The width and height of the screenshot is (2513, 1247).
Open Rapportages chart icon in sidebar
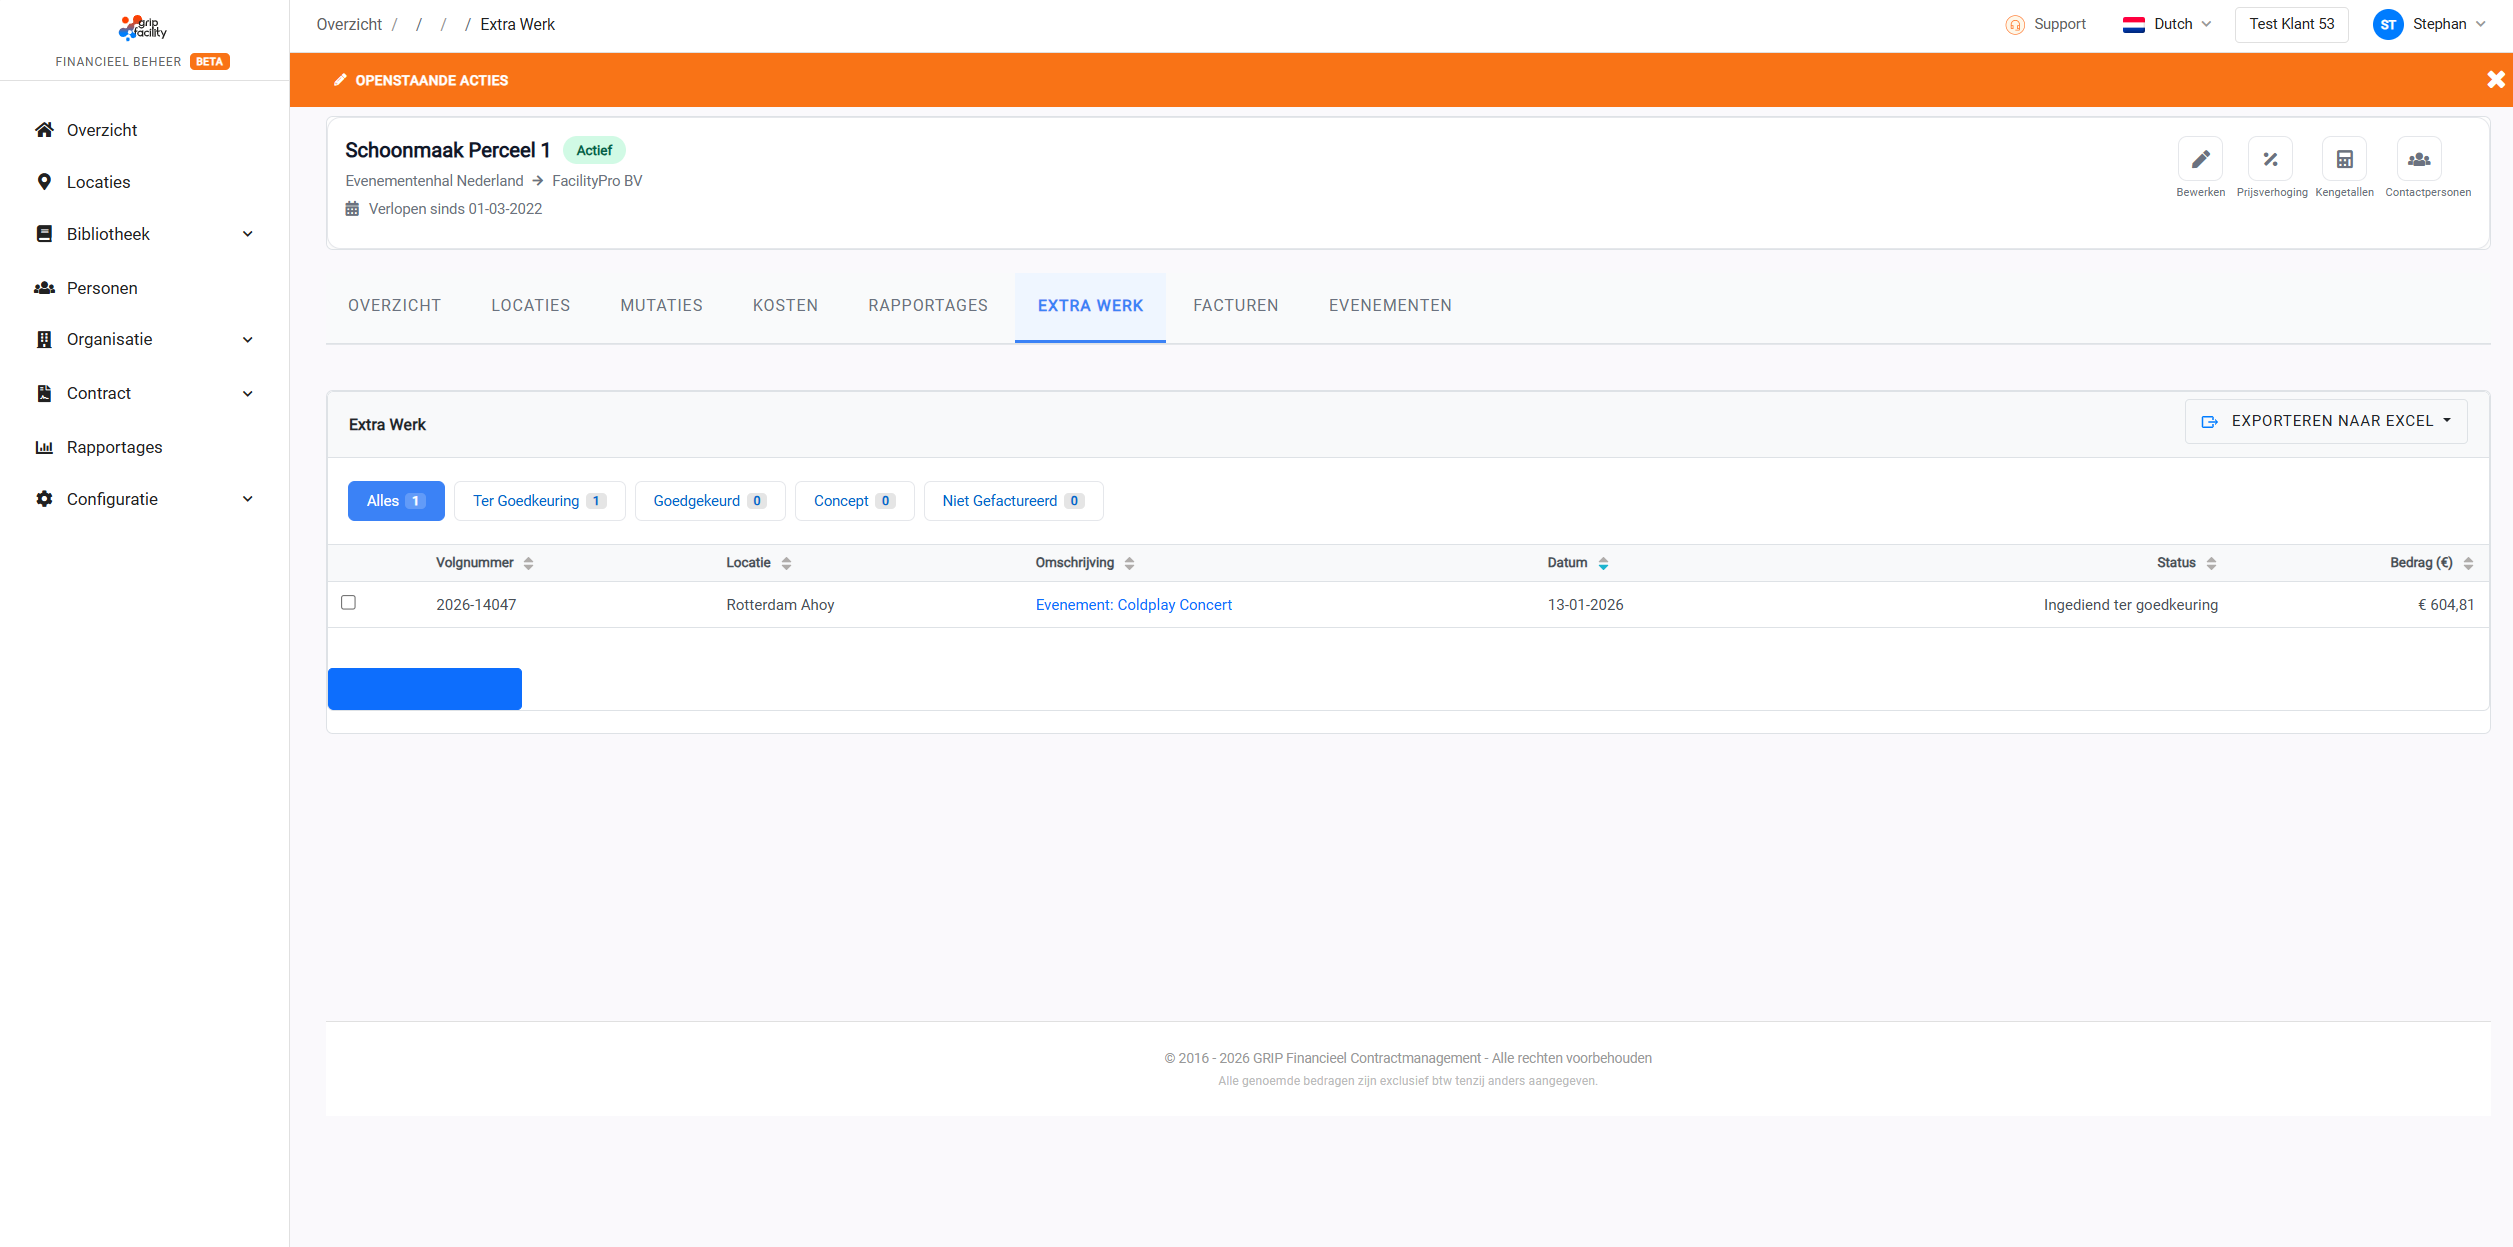(x=44, y=447)
